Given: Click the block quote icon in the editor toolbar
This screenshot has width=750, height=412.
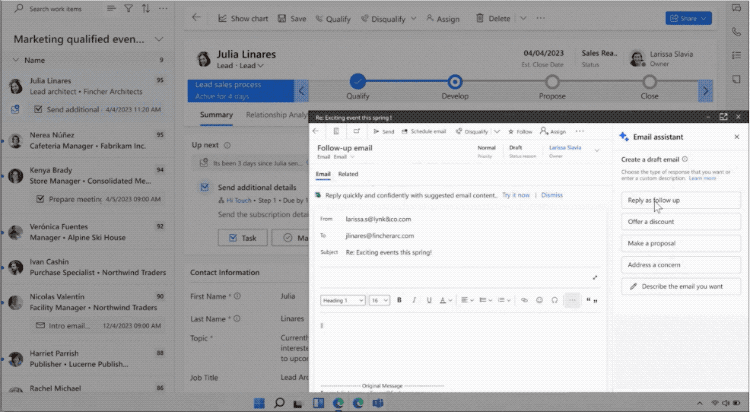Looking at the screenshot, I should pyautogui.click(x=592, y=300).
